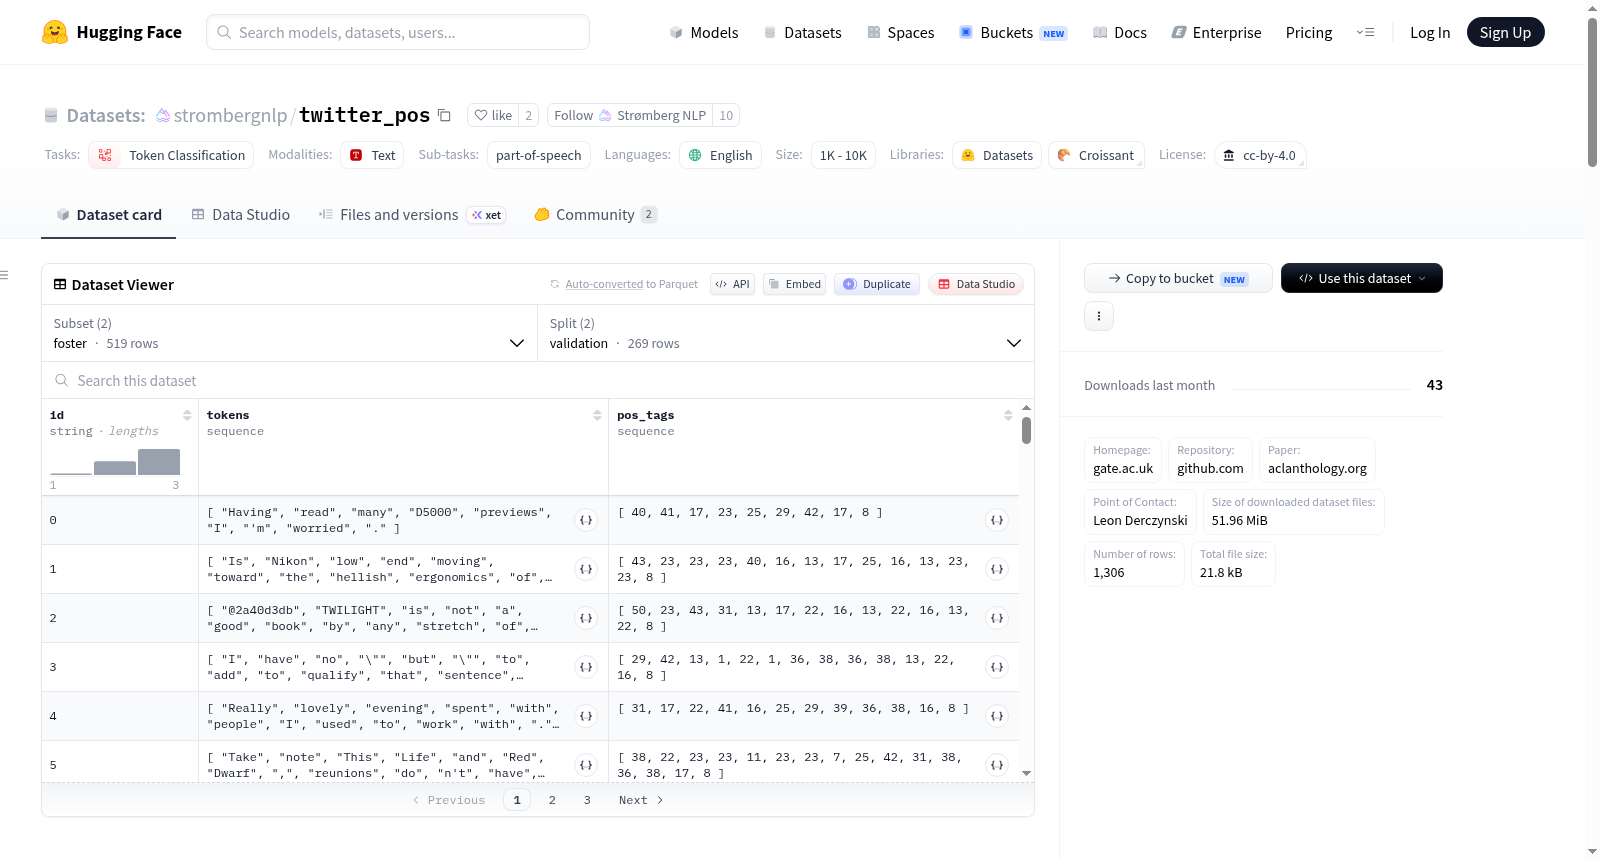Like the twitter_pos dataset
The height and width of the screenshot is (861, 1600).
(x=493, y=115)
